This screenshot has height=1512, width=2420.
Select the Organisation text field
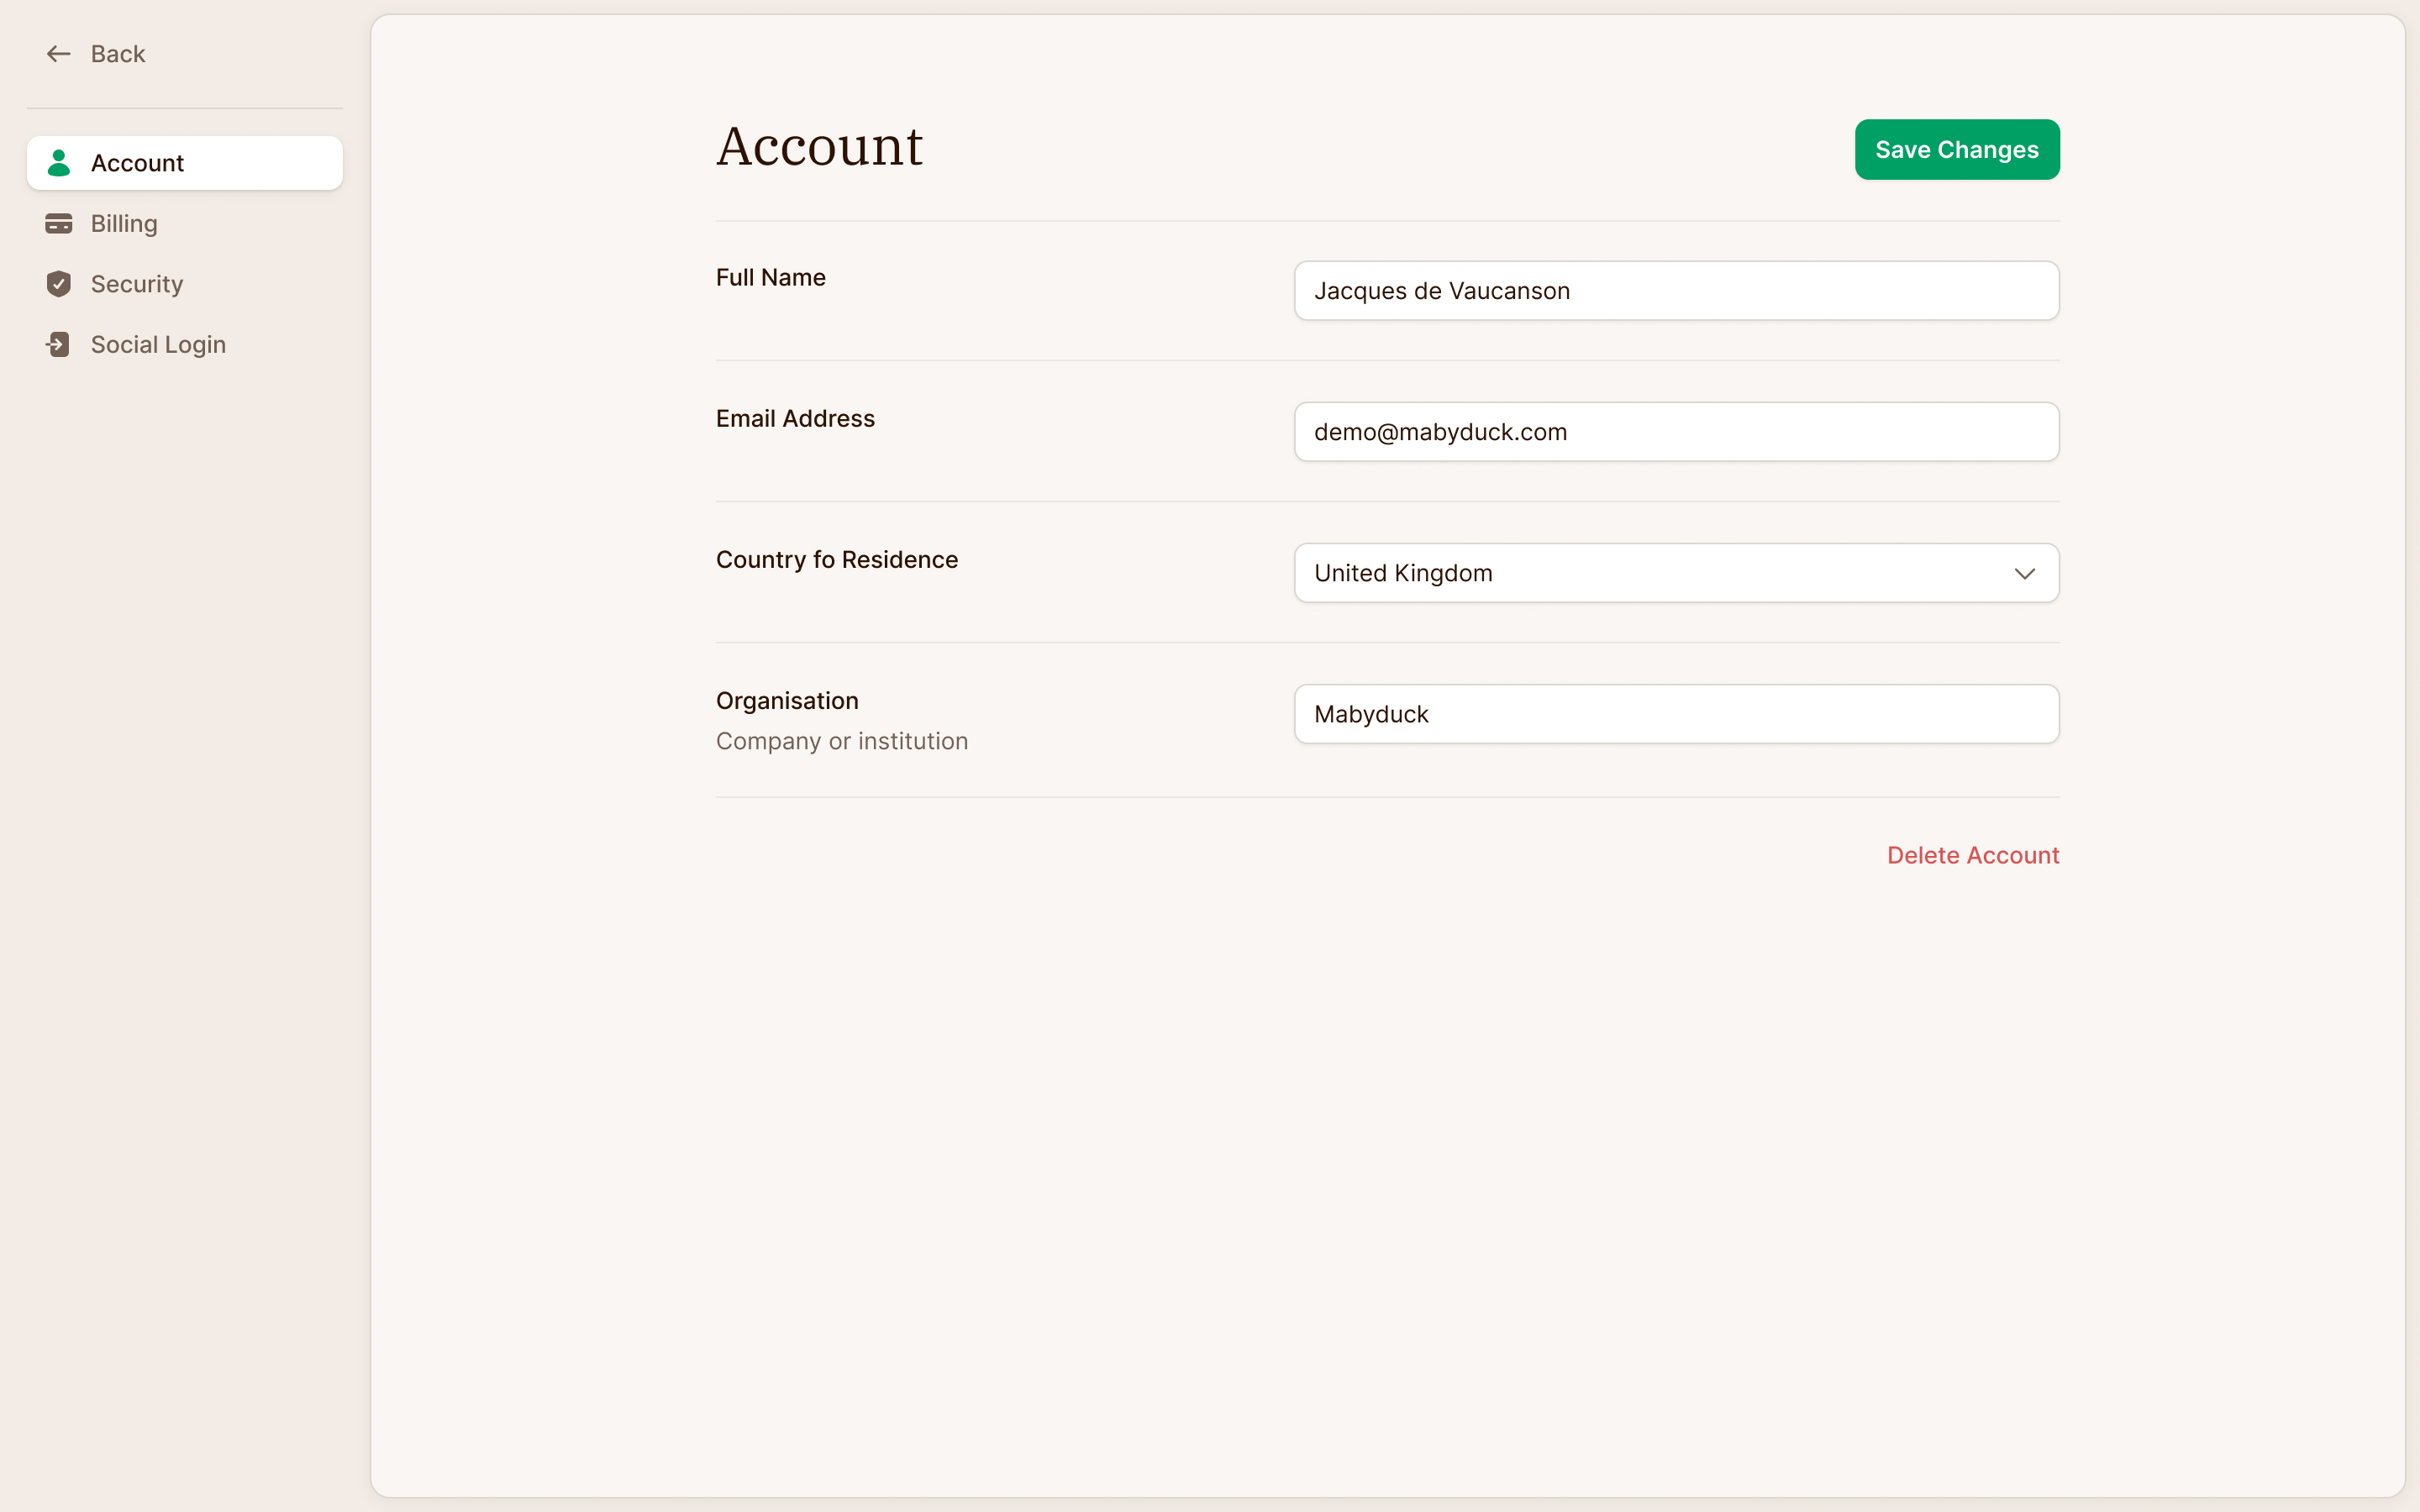1677,714
